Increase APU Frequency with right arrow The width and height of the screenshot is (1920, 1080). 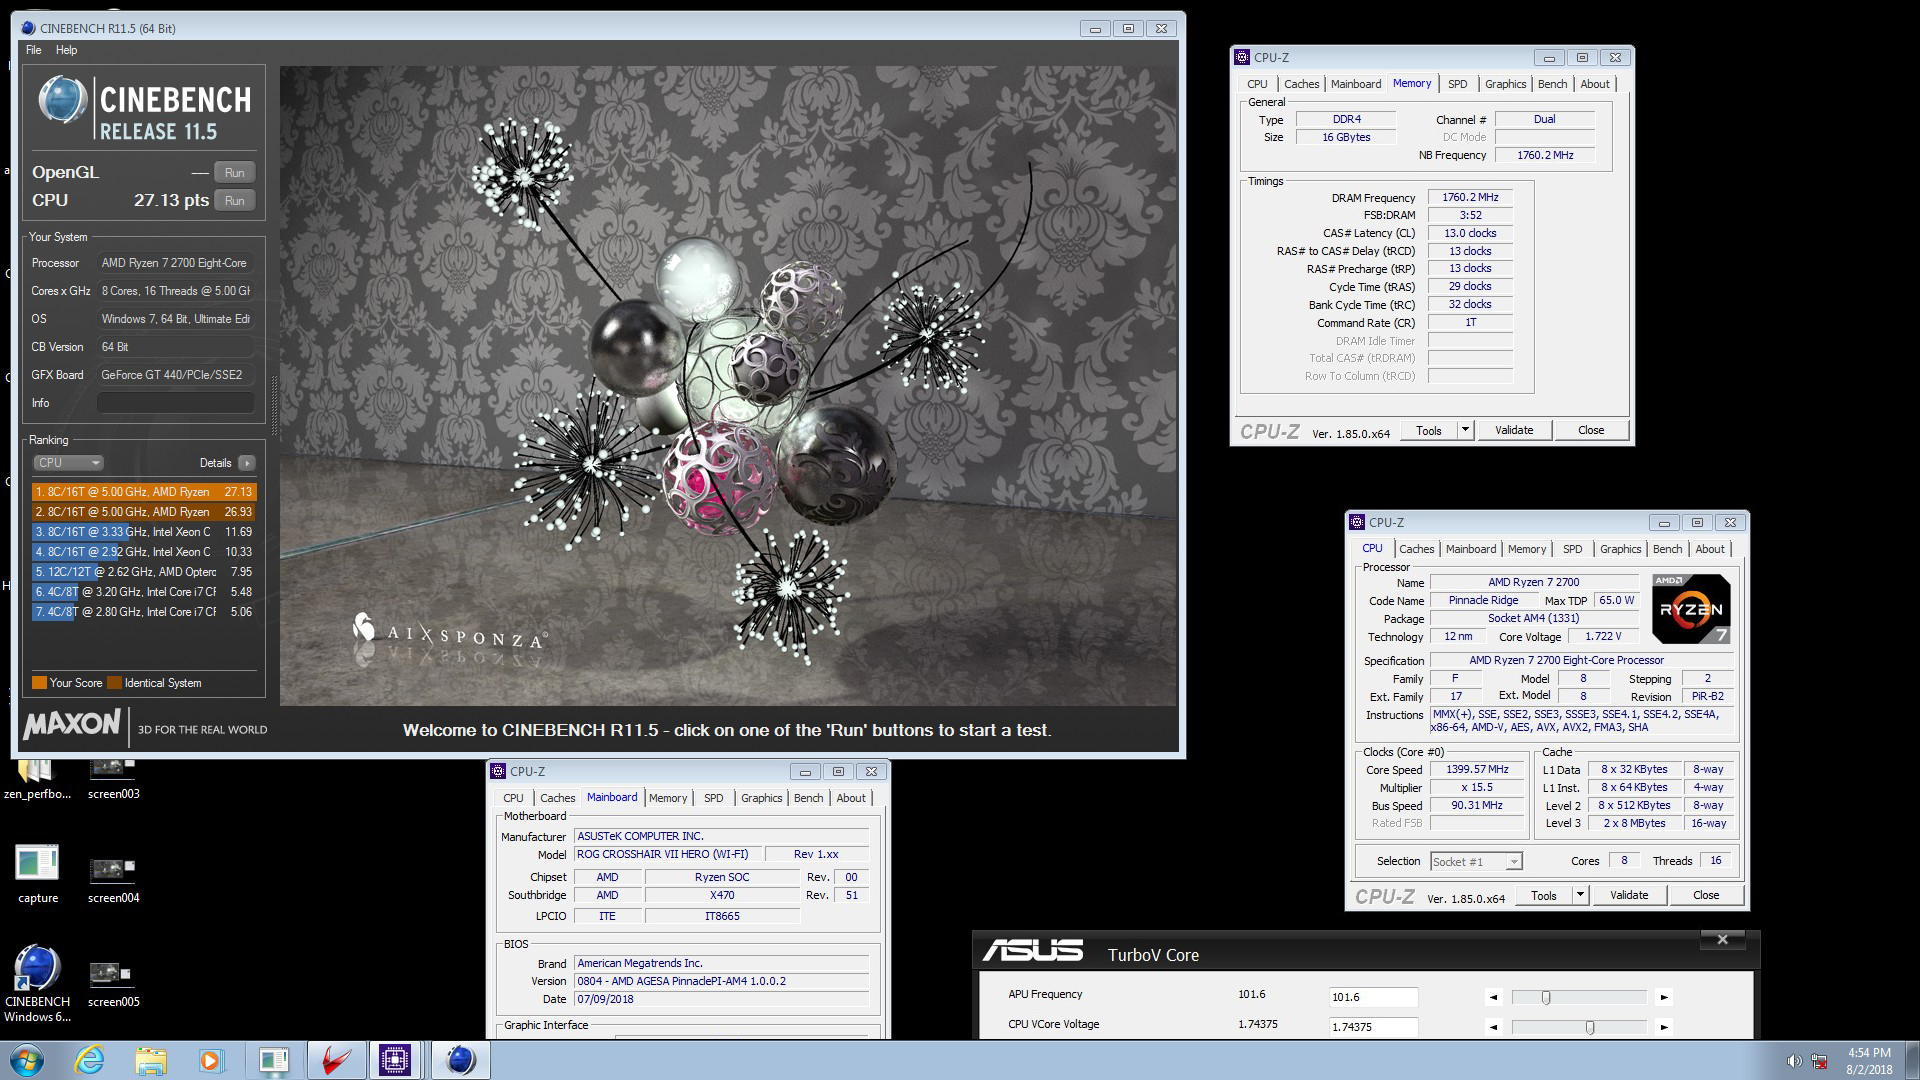coord(1664,997)
